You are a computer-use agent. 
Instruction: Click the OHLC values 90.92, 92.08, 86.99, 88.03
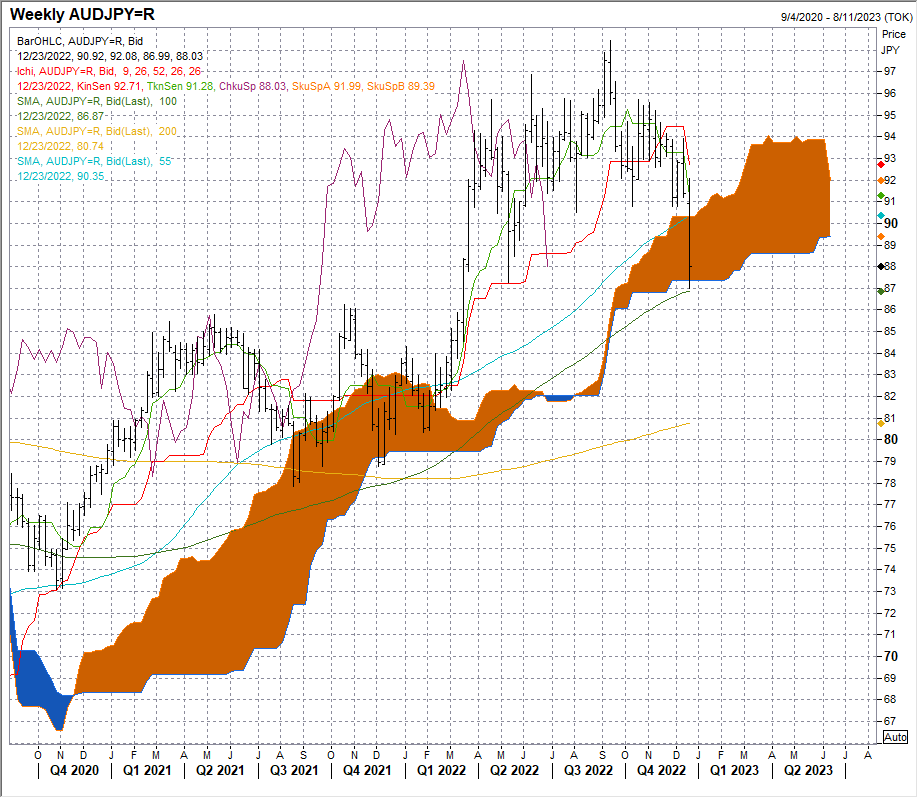pos(140,56)
